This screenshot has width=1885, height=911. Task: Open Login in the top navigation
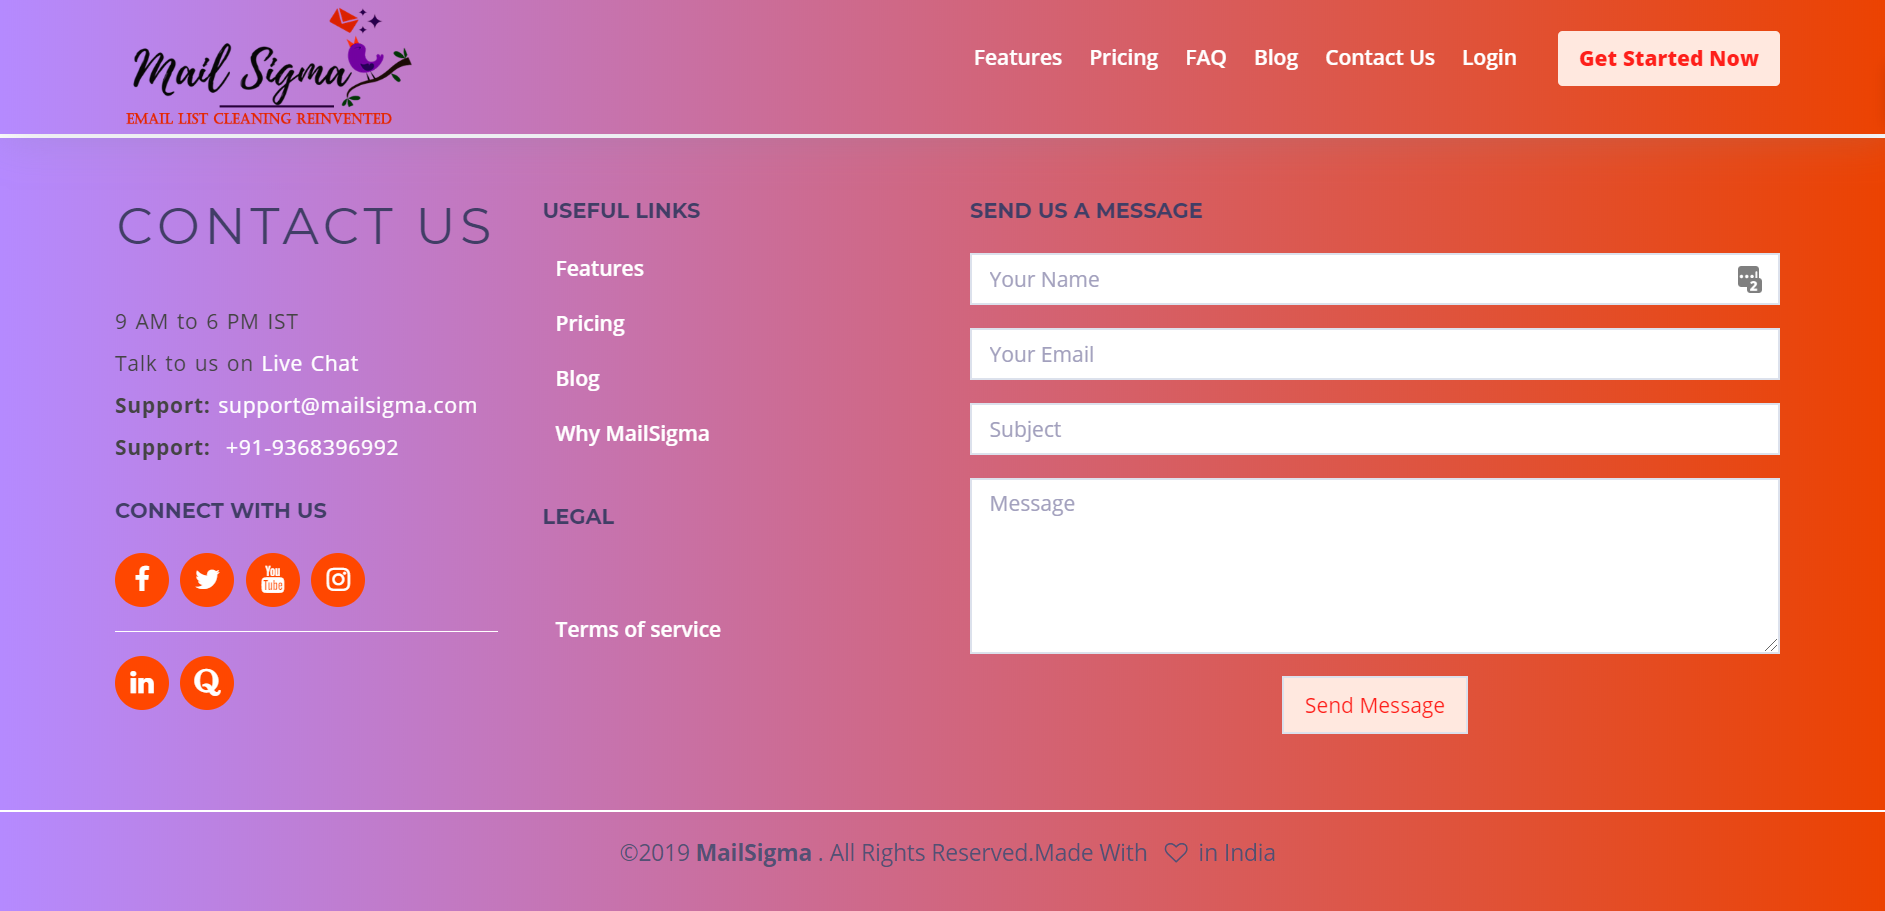point(1489,58)
